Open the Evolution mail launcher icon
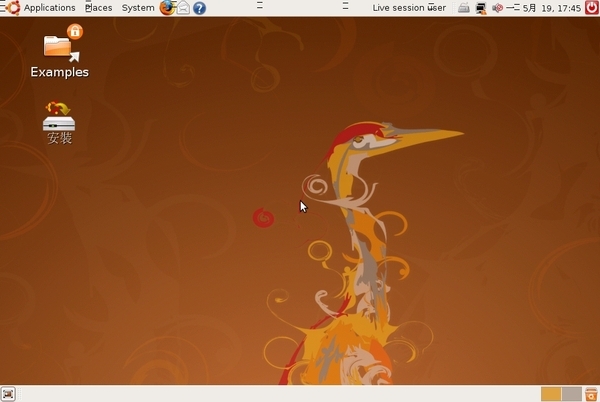The image size is (600, 402). point(183,8)
